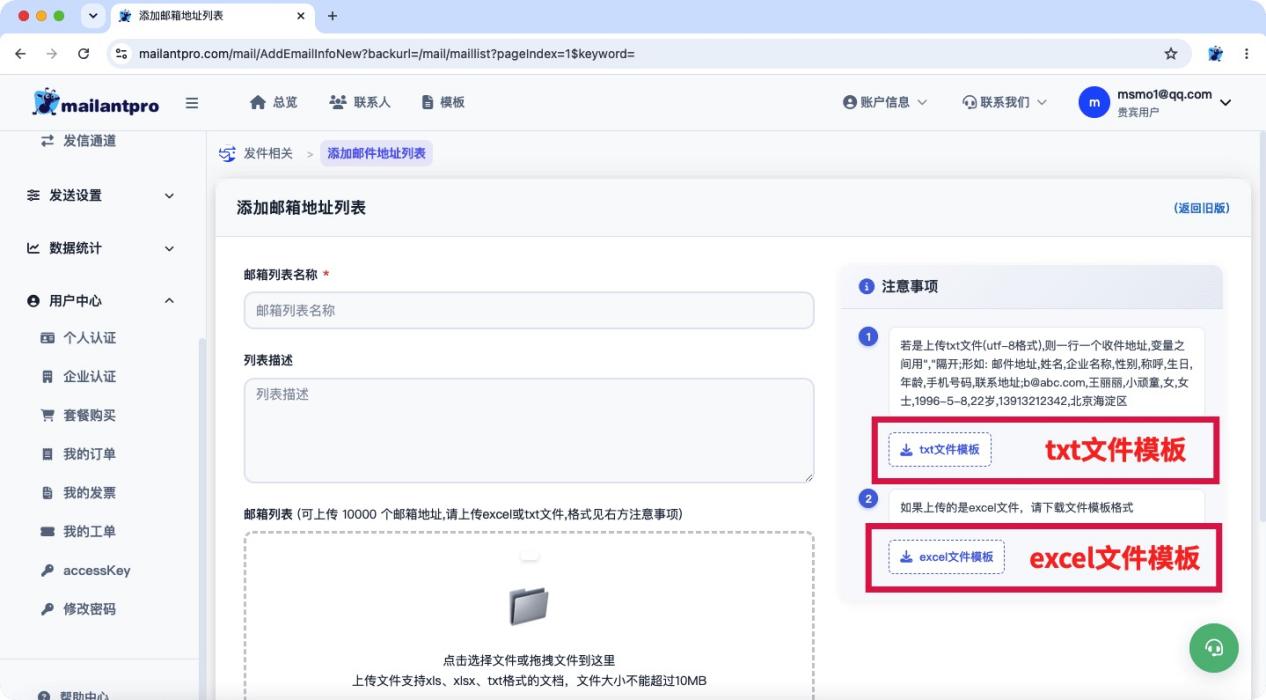The width and height of the screenshot is (1266, 700).
Task: Open the green customer service chat button
Action: (x=1214, y=647)
